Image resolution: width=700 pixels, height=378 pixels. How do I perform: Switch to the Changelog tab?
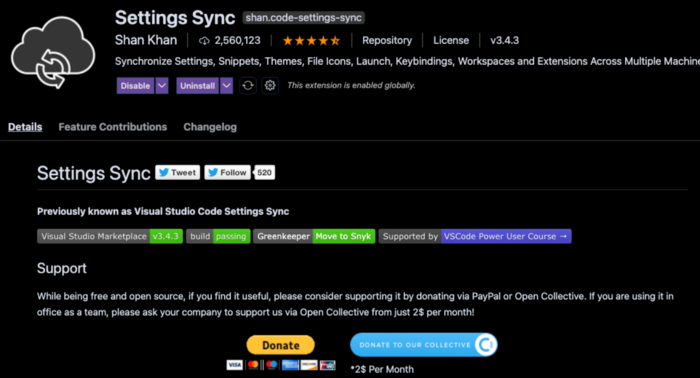click(210, 127)
